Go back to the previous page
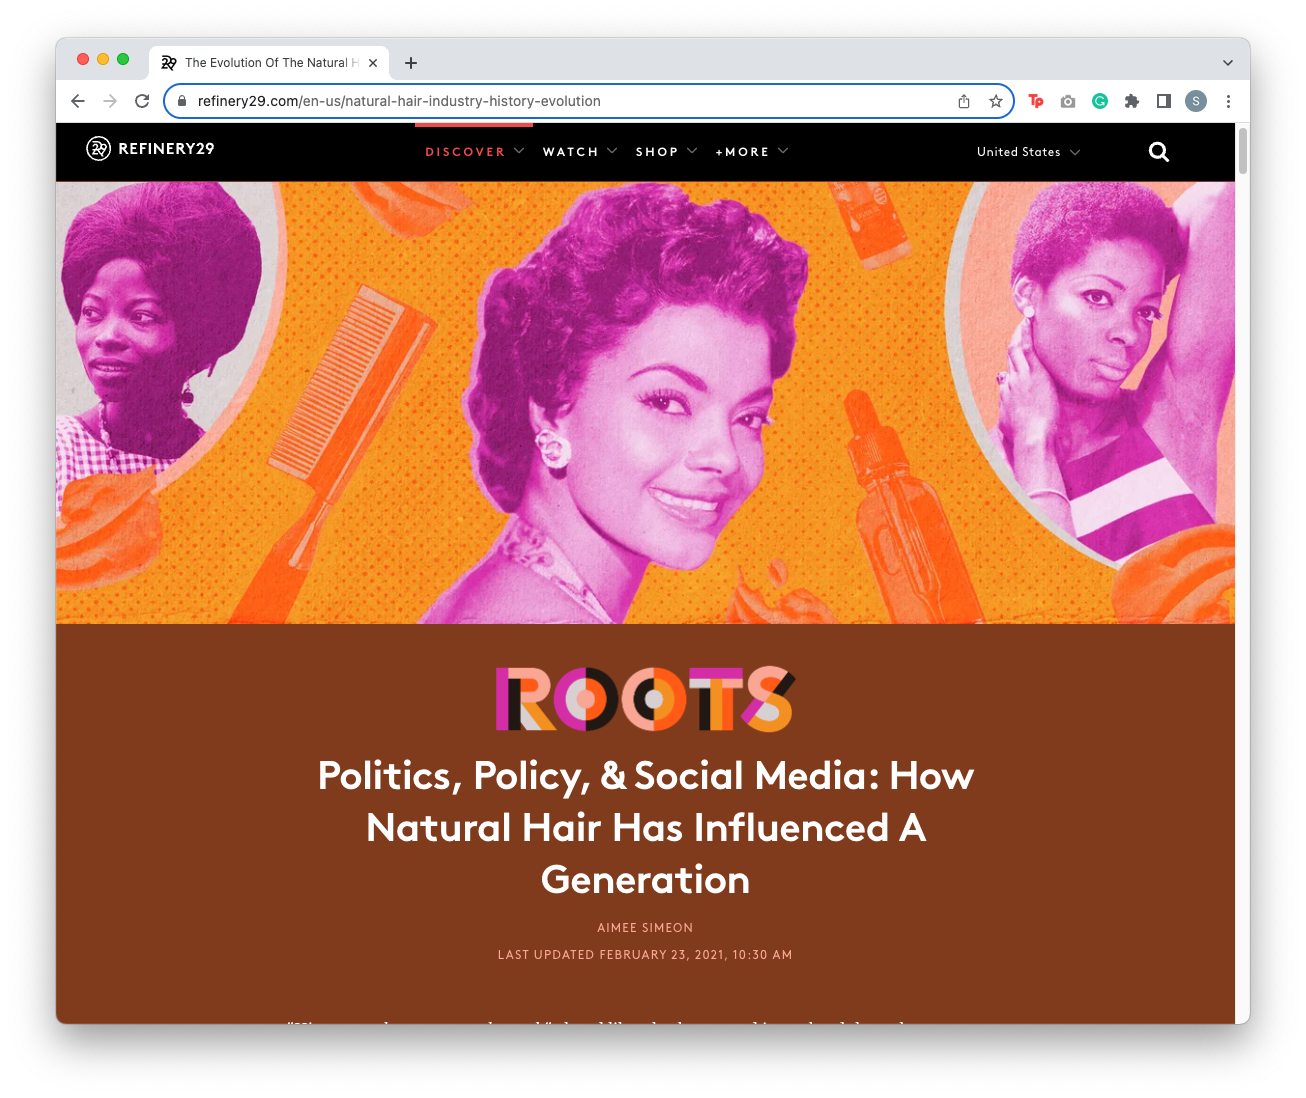 (78, 101)
